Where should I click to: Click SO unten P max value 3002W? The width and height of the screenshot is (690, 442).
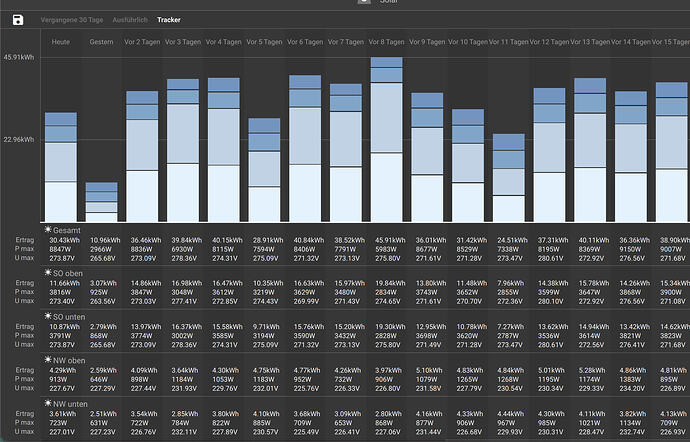(x=183, y=335)
